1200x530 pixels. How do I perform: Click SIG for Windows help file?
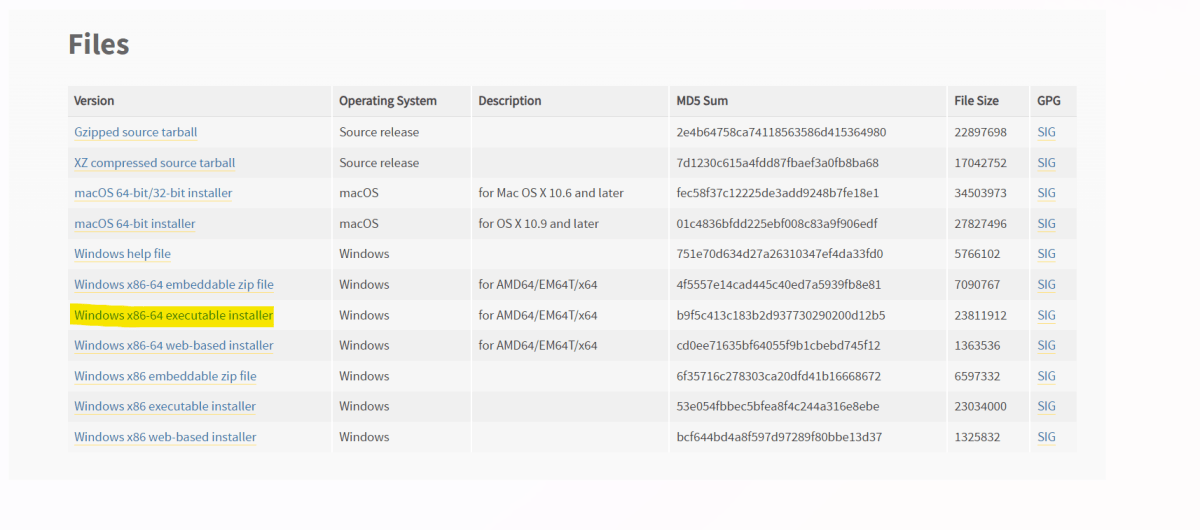1046,254
